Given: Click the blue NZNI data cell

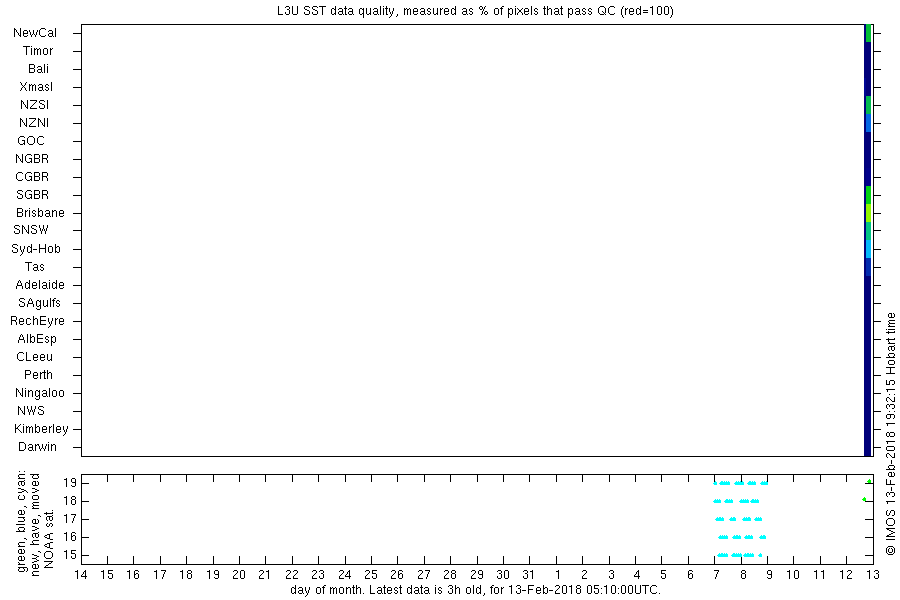Looking at the screenshot, I should (868, 123).
